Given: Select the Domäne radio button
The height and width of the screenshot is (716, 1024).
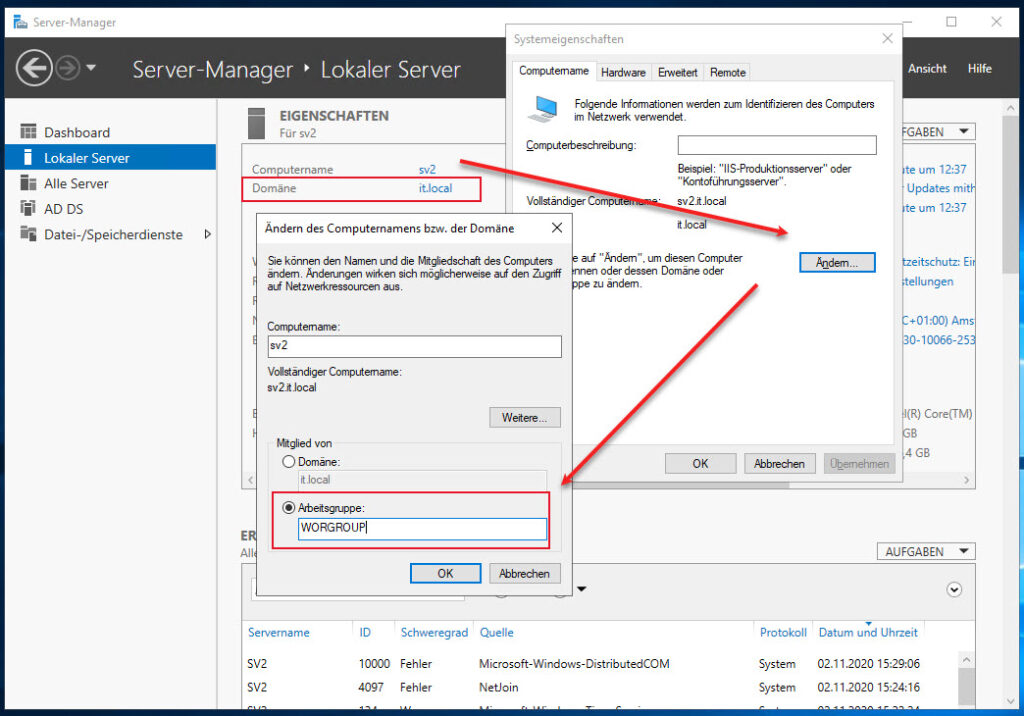Looking at the screenshot, I should (x=289, y=462).
